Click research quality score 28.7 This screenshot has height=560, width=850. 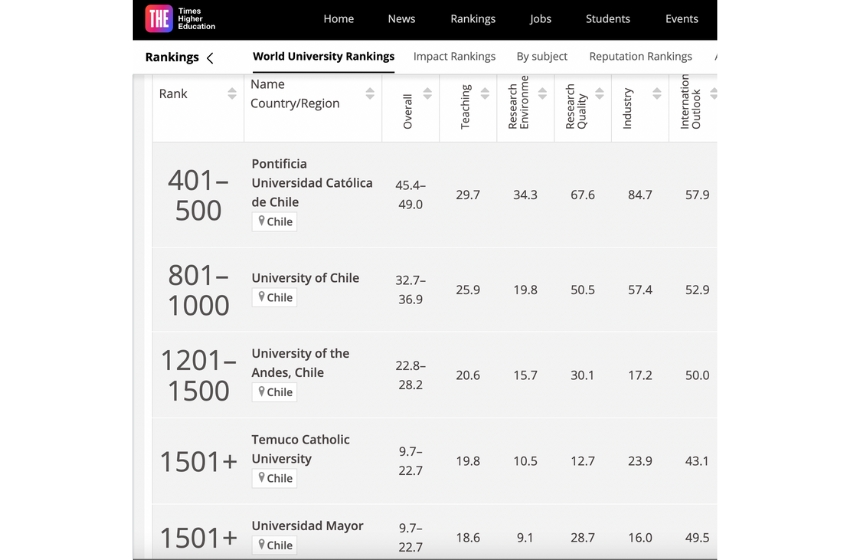[583, 538]
